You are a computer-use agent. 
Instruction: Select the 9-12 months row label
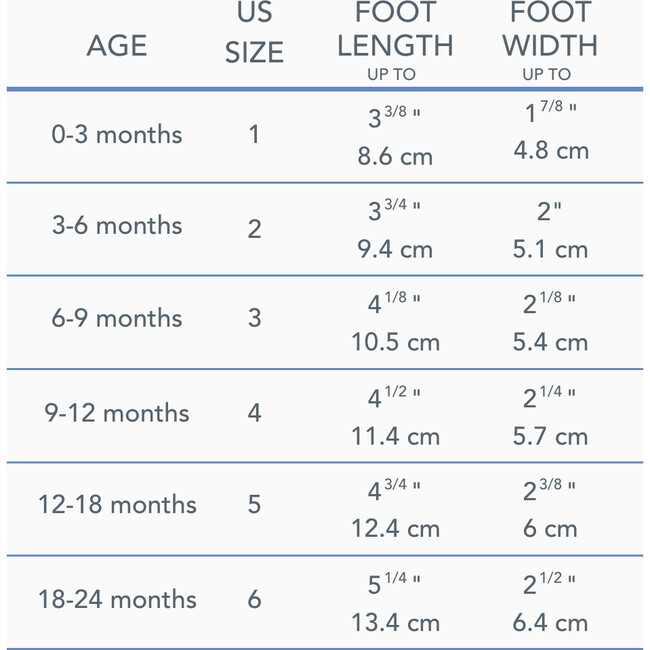[x=117, y=412]
